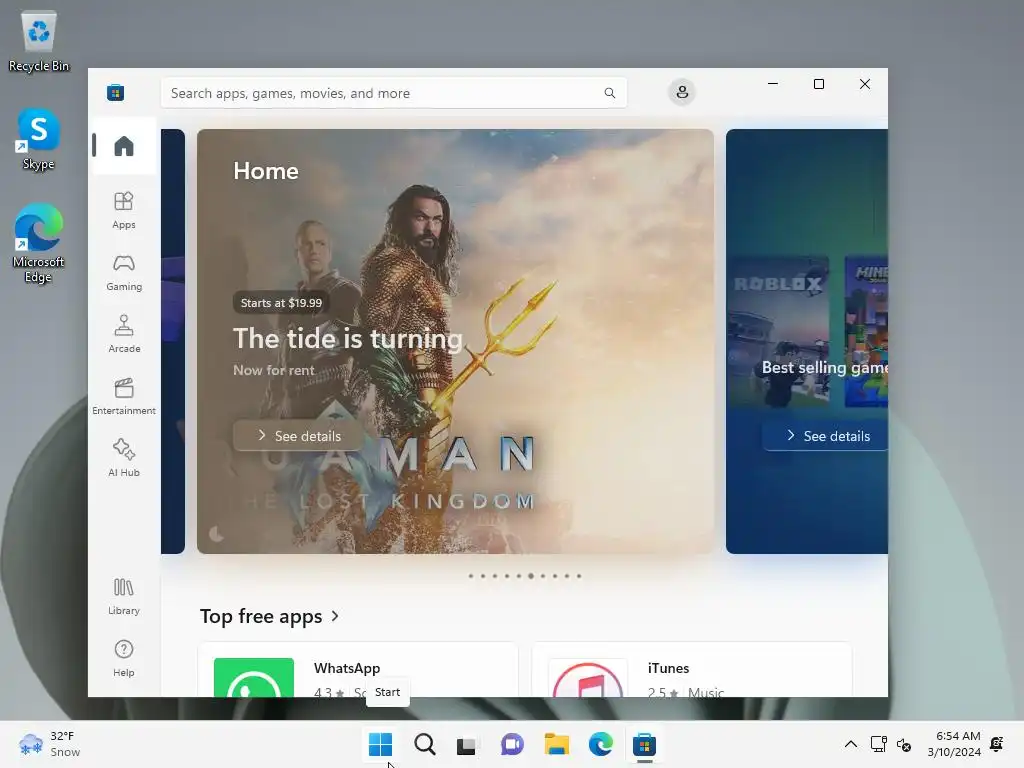Click the Microsoft Store logo icon
Image resolution: width=1024 pixels, height=768 pixels.
pos(116,93)
